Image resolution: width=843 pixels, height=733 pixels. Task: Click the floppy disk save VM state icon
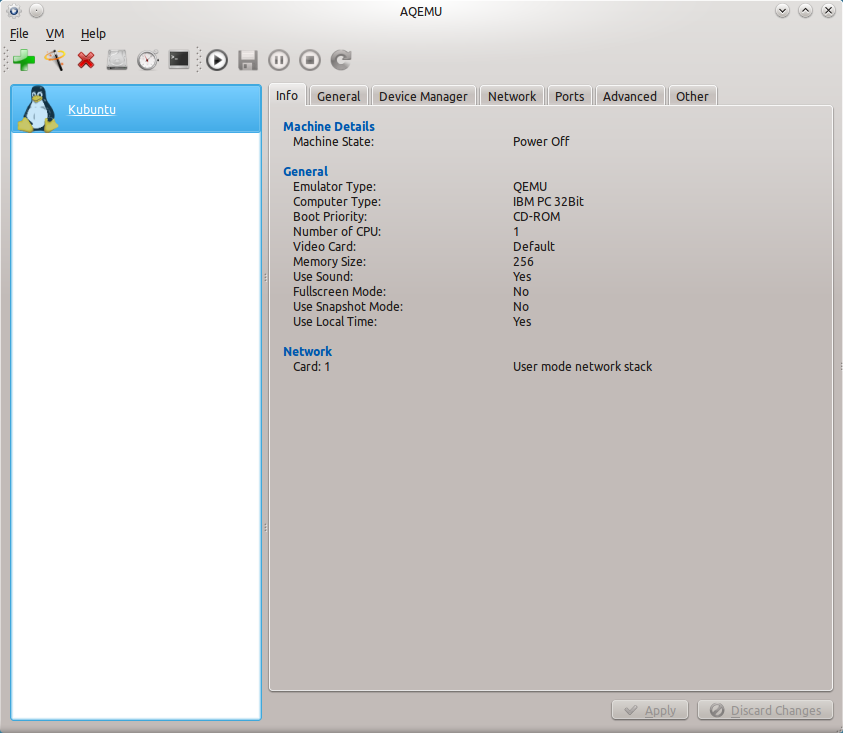(248, 60)
